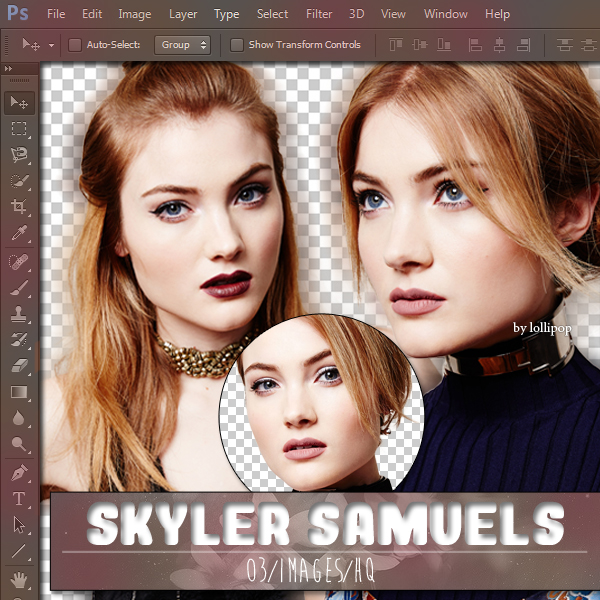Select the Pen tool
The width and height of the screenshot is (600, 600).
(19, 473)
